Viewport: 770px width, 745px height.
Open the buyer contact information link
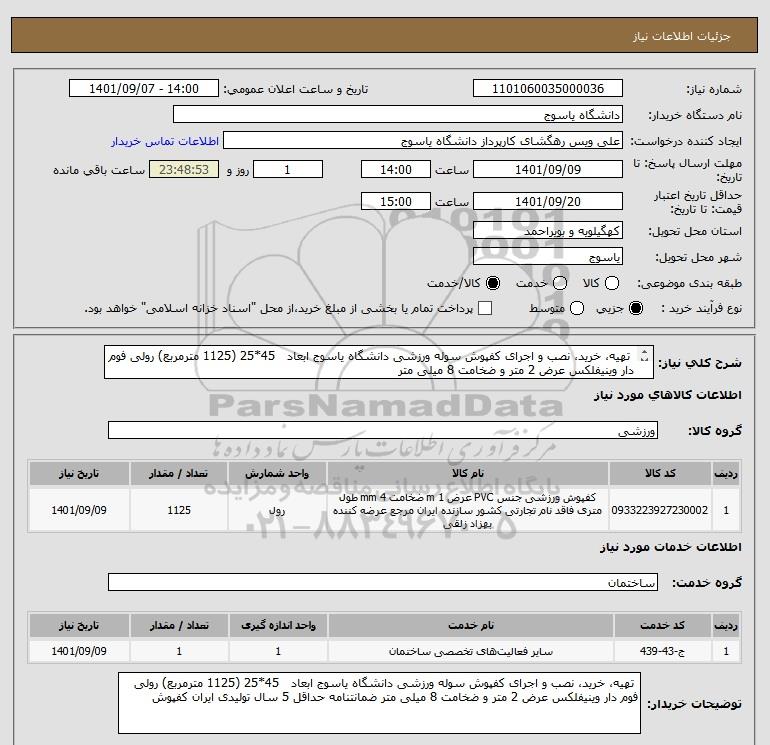pos(165,141)
